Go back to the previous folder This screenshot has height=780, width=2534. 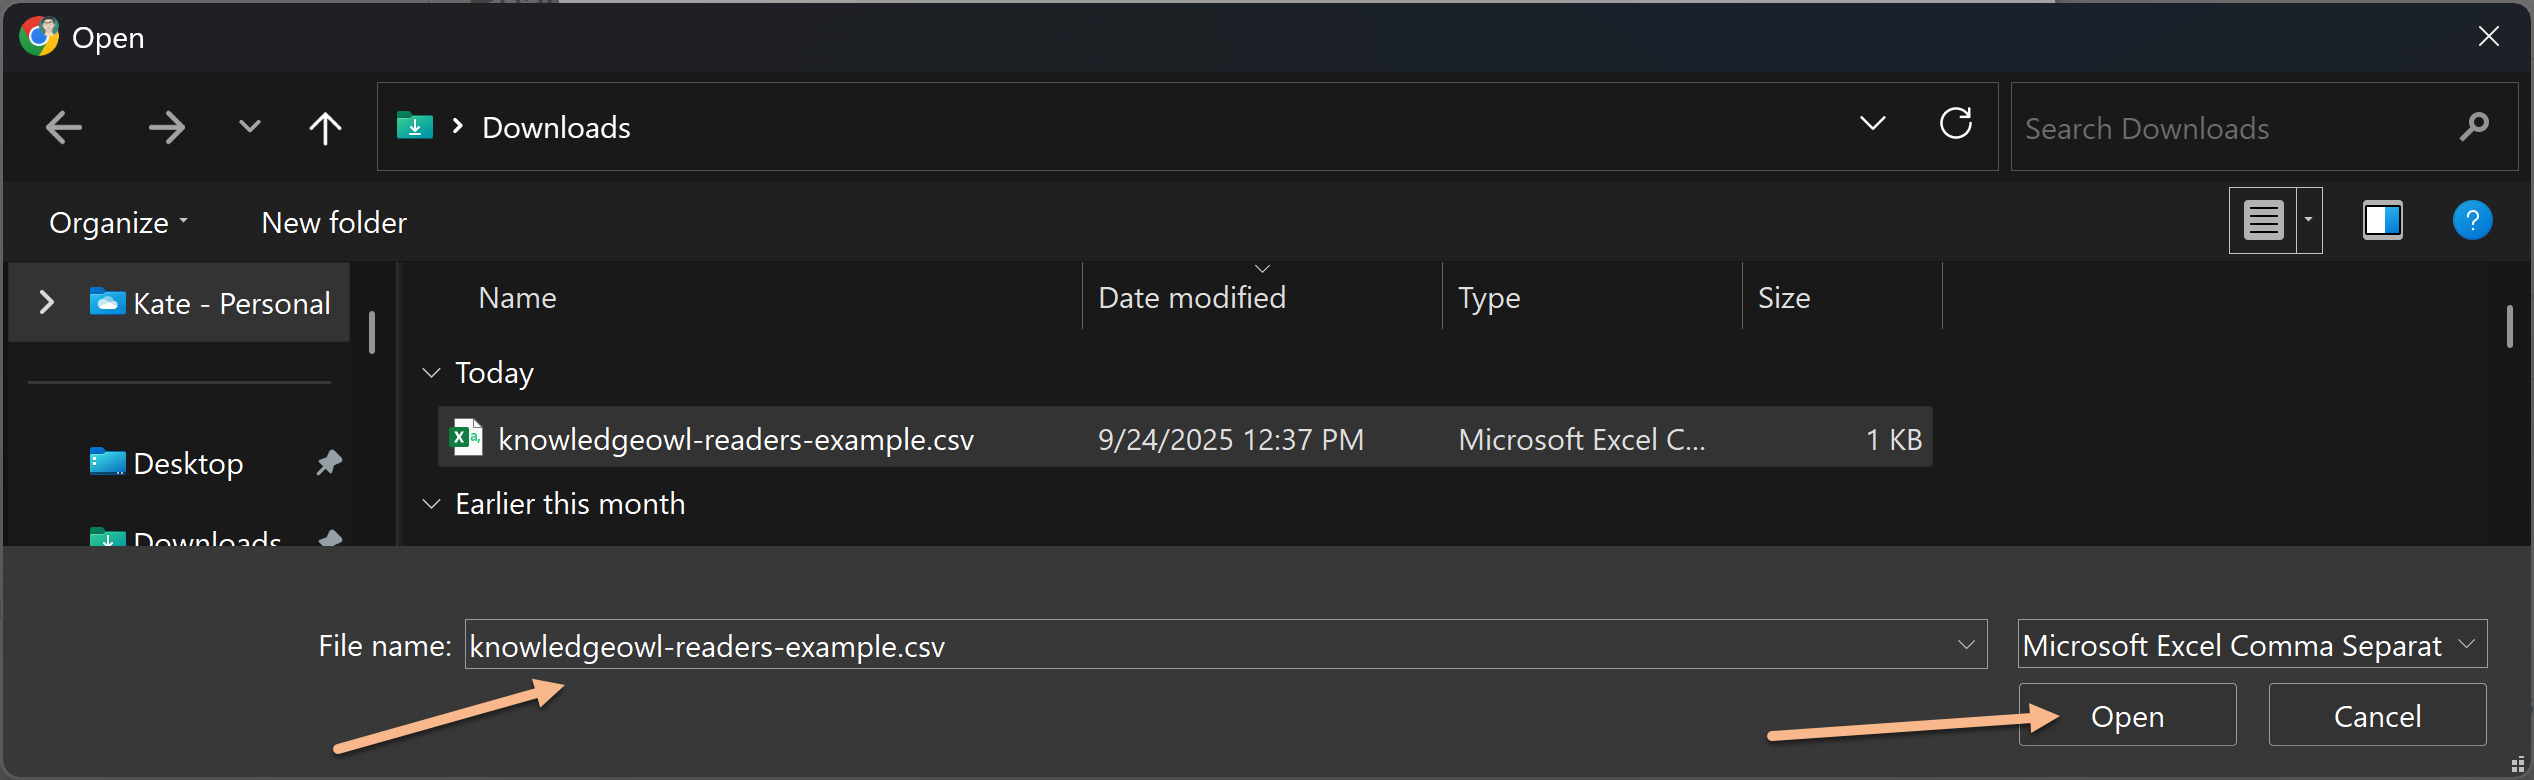64,127
